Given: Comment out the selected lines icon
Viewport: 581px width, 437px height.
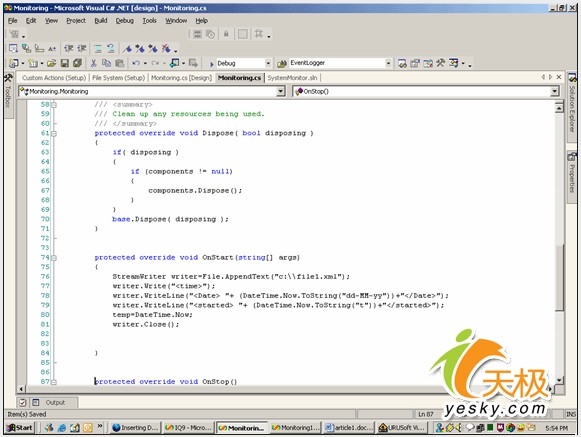Looking at the screenshot, I should click(x=98, y=49).
